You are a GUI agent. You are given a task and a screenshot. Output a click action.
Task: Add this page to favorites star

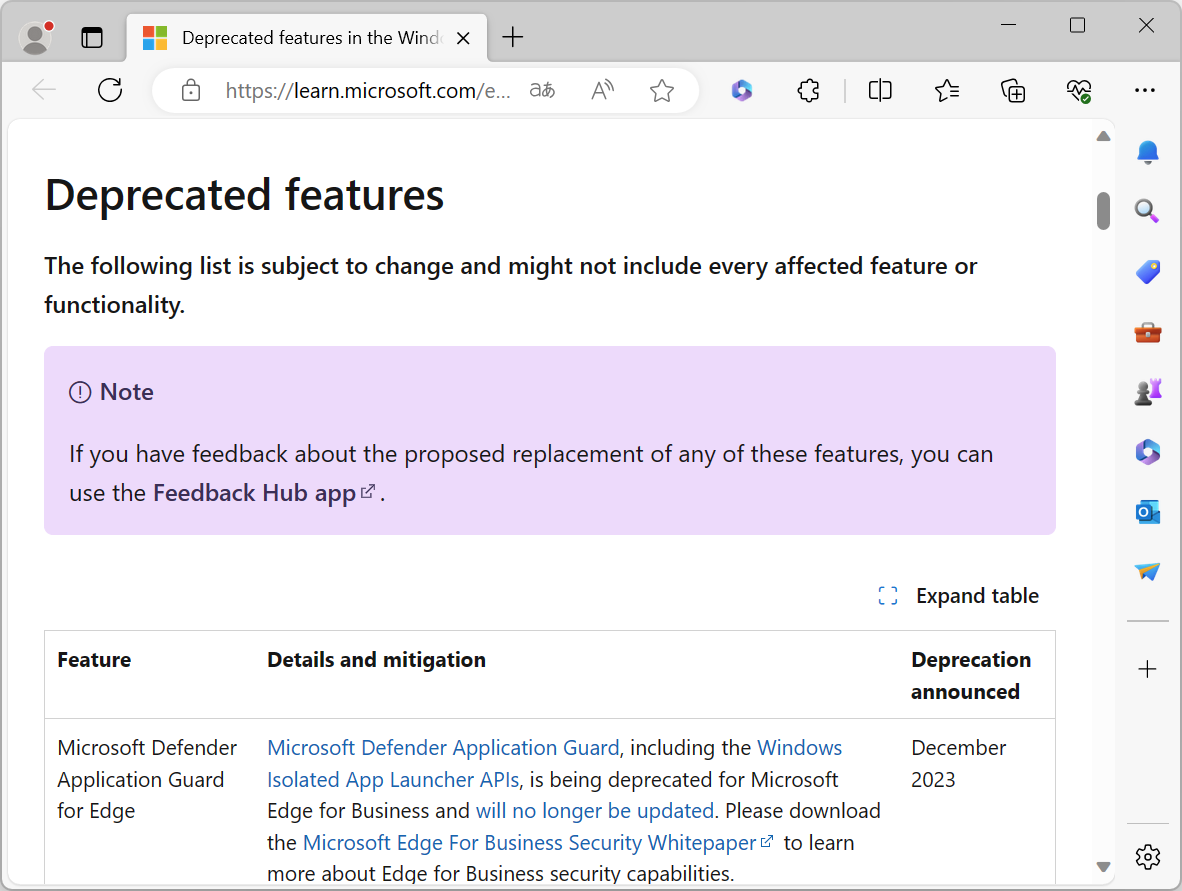click(x=661, y=91)
